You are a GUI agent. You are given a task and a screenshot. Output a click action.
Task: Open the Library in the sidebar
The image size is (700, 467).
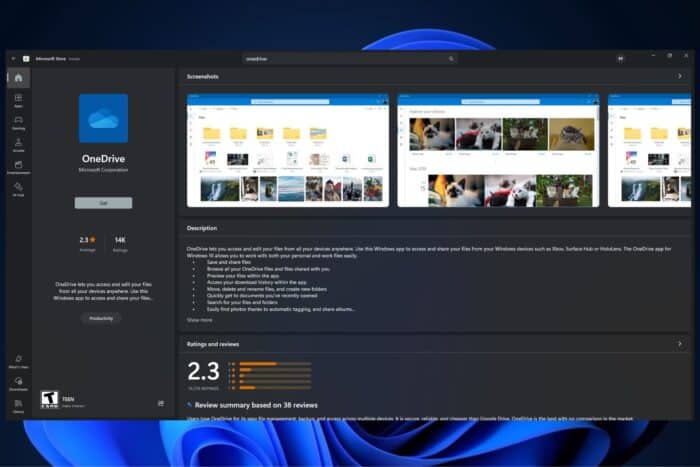tap(18, 406)
